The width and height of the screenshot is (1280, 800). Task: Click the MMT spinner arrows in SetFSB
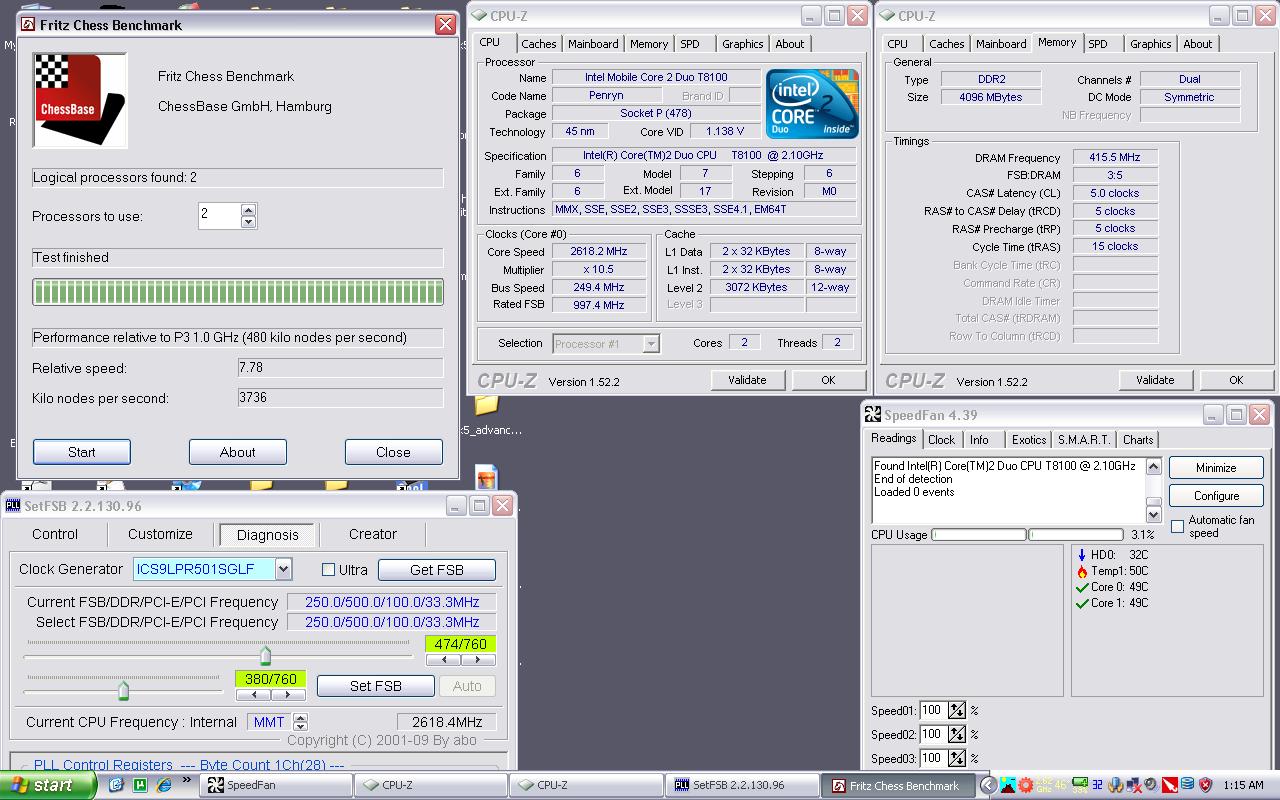300,722
